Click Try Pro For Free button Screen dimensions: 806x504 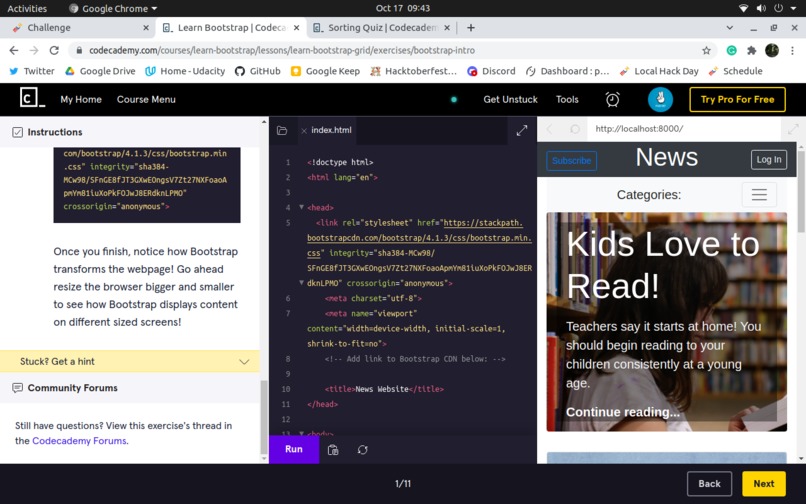[737, 99]
